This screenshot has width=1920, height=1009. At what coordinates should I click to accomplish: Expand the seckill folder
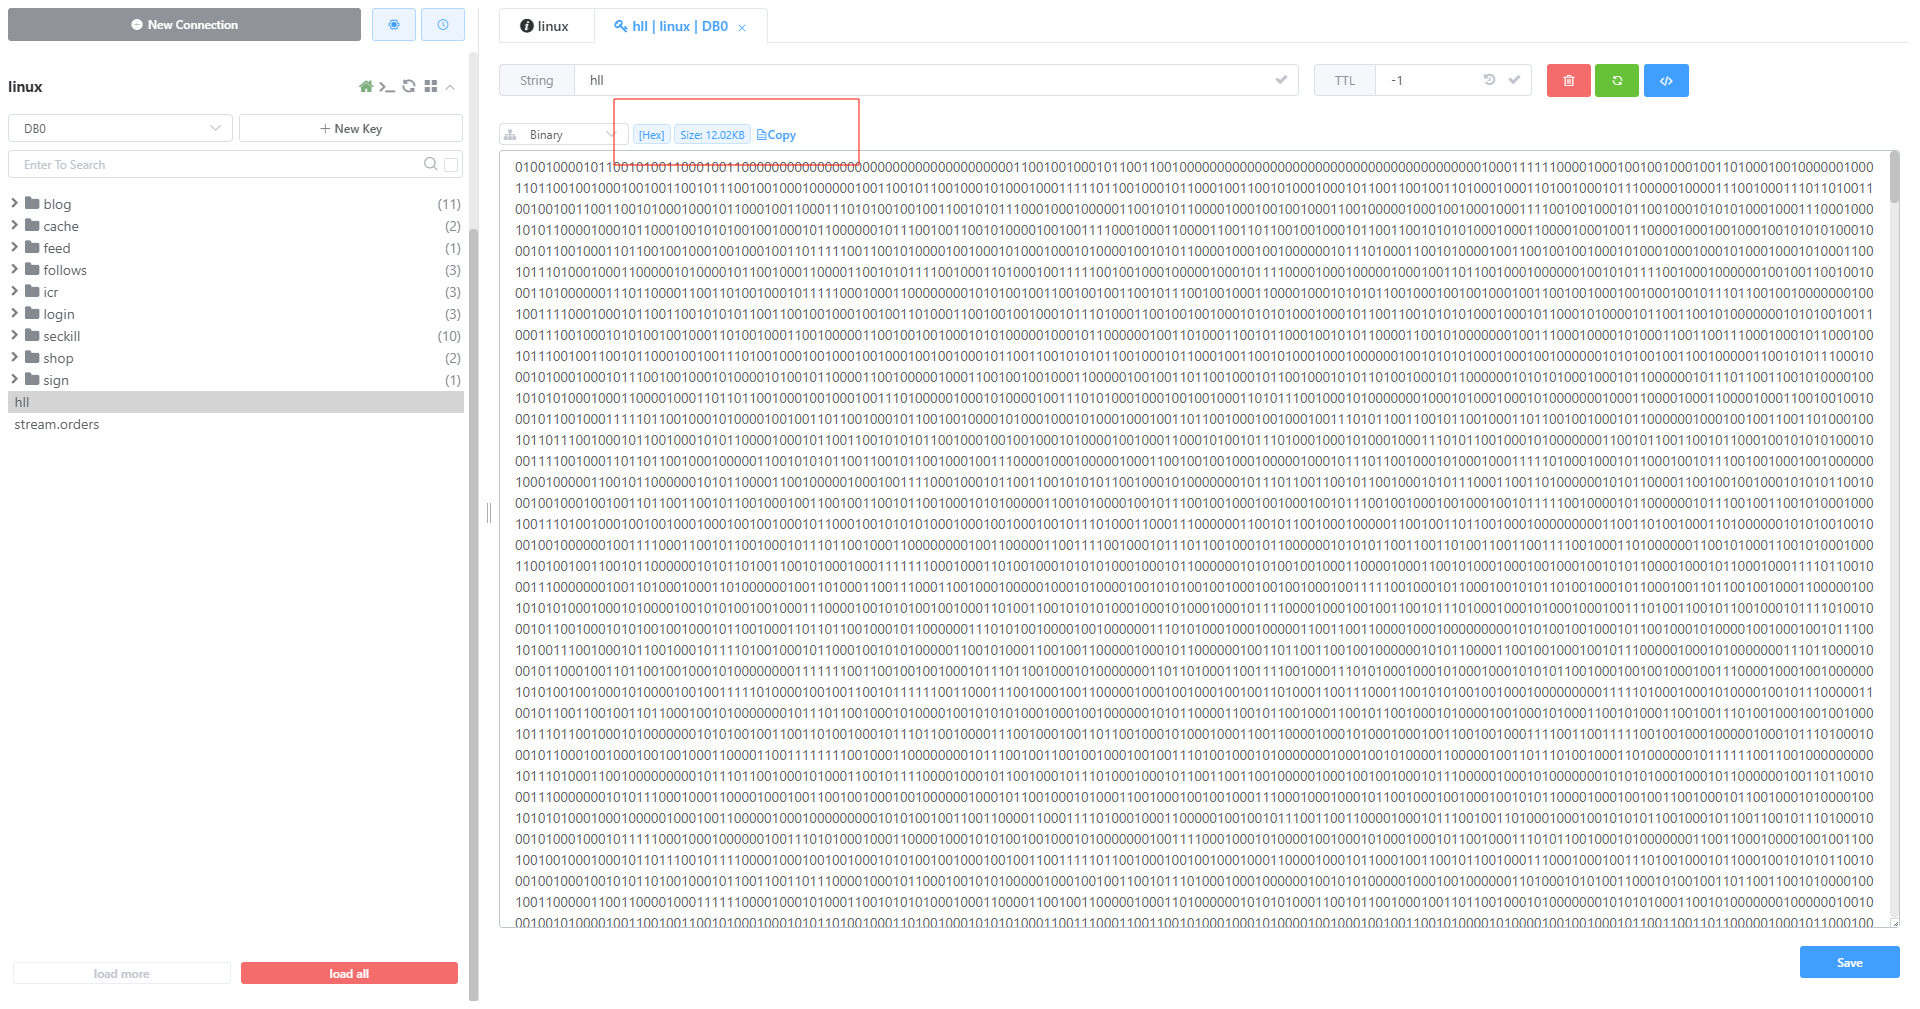pos(15,336)
